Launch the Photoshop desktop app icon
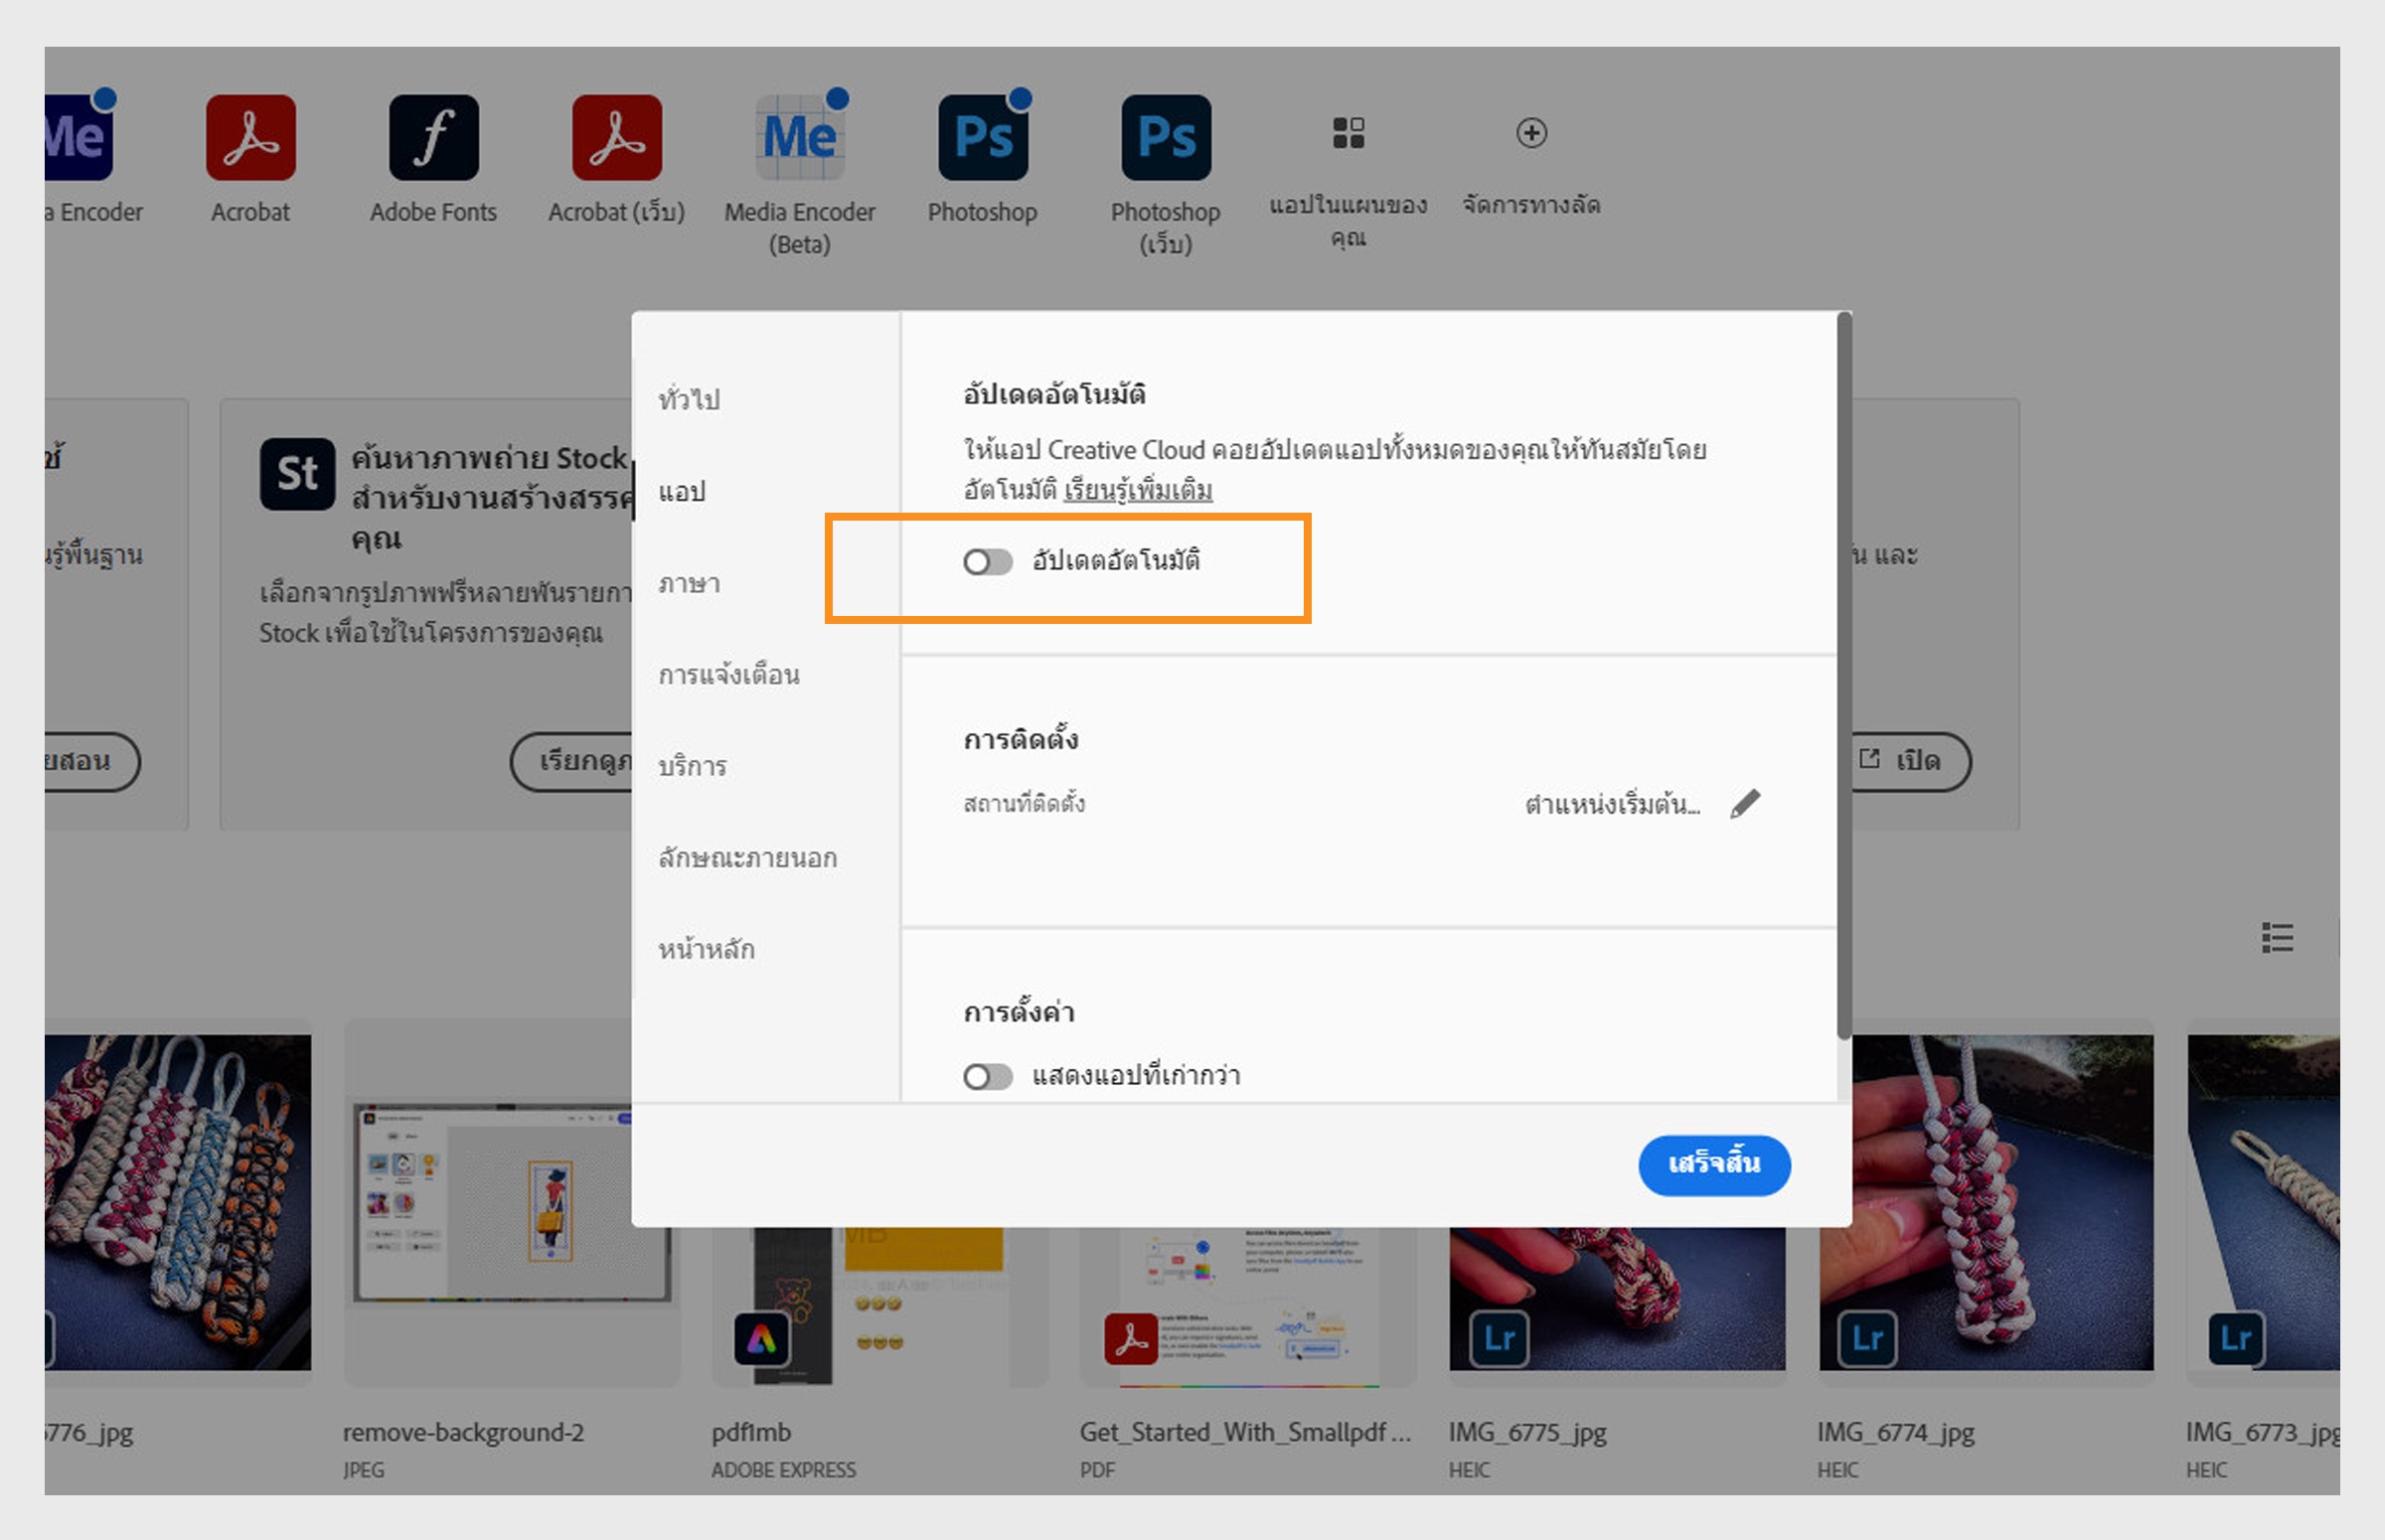Screen dimensions: 2385x1540 (x=982, y=138)
